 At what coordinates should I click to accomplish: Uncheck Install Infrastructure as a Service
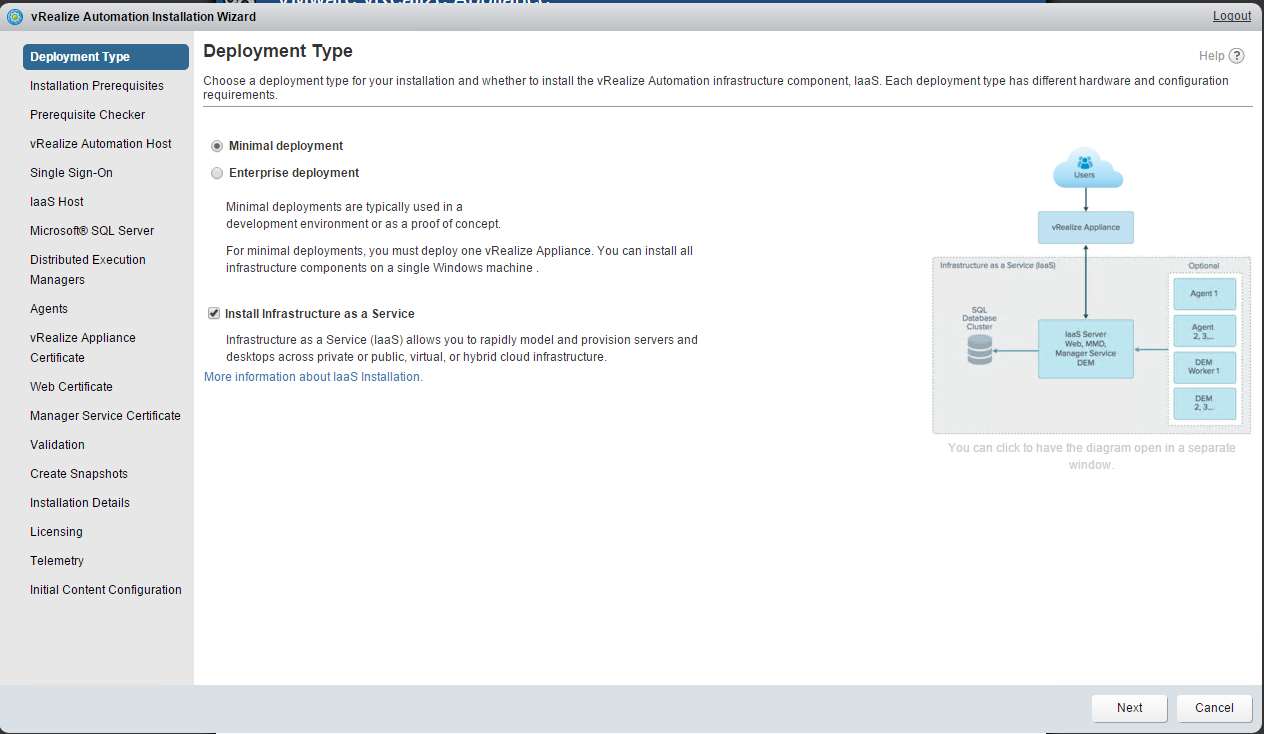click(214, 313)
